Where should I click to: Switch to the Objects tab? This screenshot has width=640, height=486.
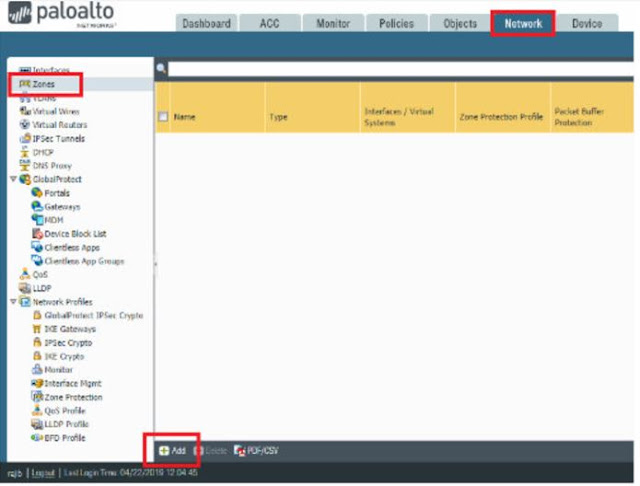(460, 23)
